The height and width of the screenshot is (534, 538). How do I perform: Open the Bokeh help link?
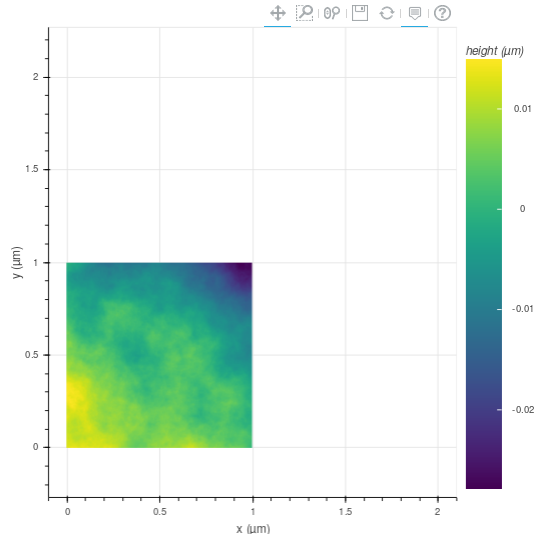point(442,13)
